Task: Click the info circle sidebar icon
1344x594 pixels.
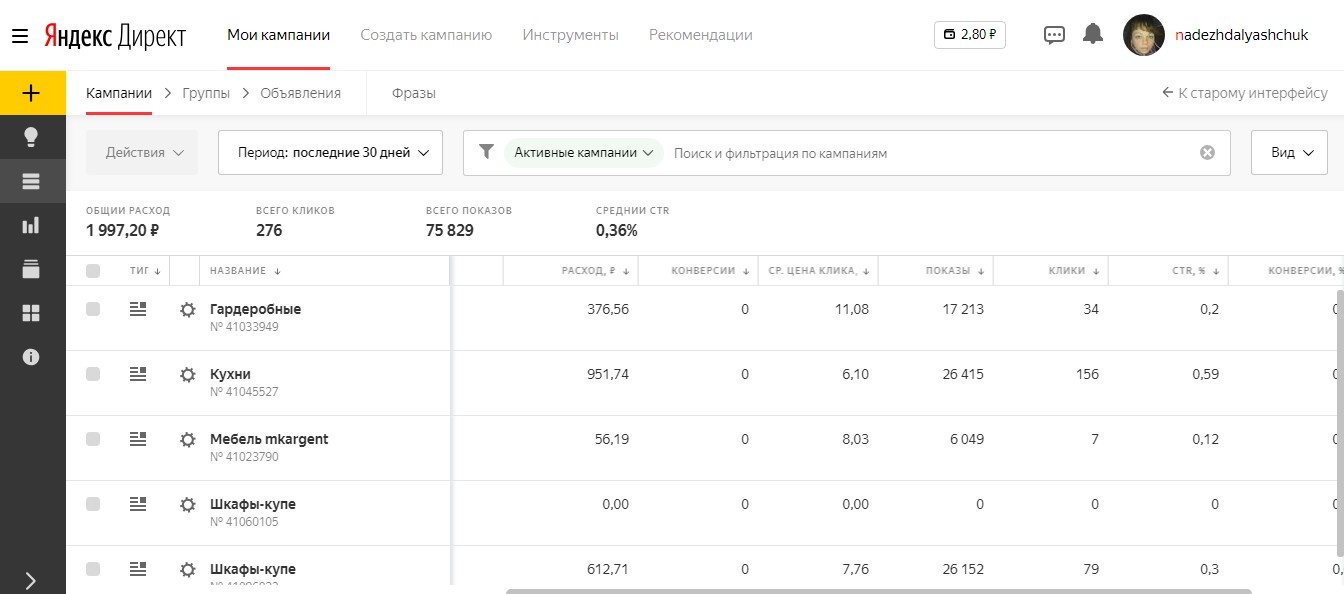Action: pyautogui.click(x=31, y=356)
